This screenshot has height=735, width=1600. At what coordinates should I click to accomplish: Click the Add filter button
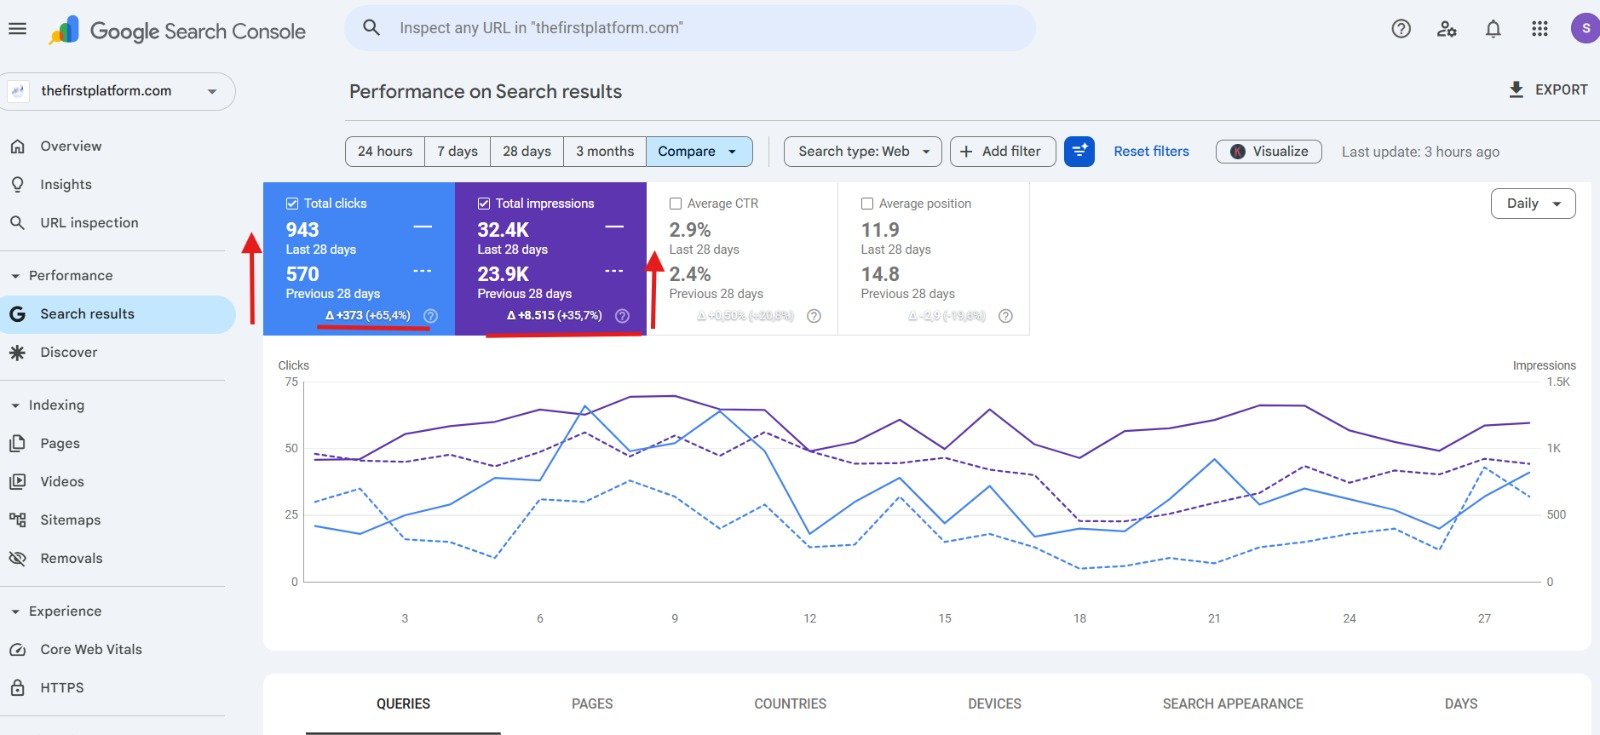click(x=1002, y=152)
